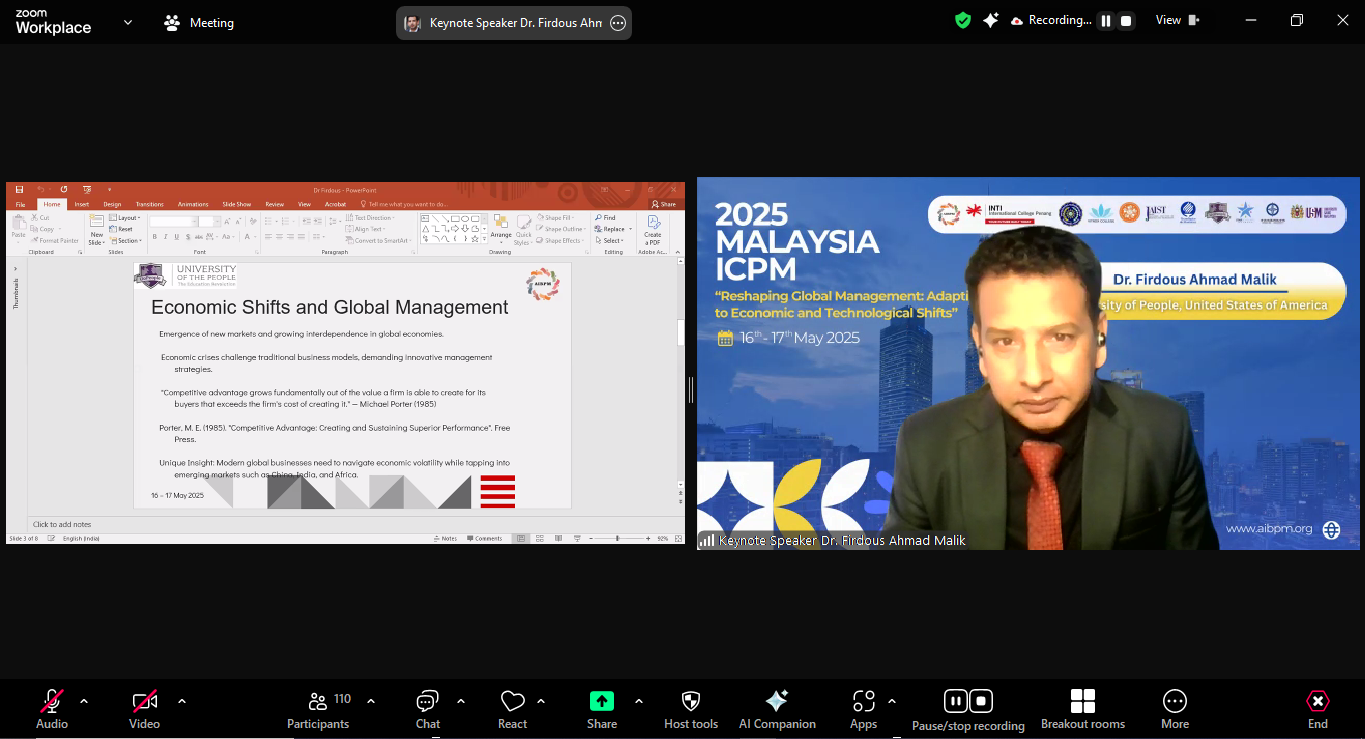This screenshot has height=739, width=1365.
Task: Expand video options arrow beside Video
Action: click(181, 701)
